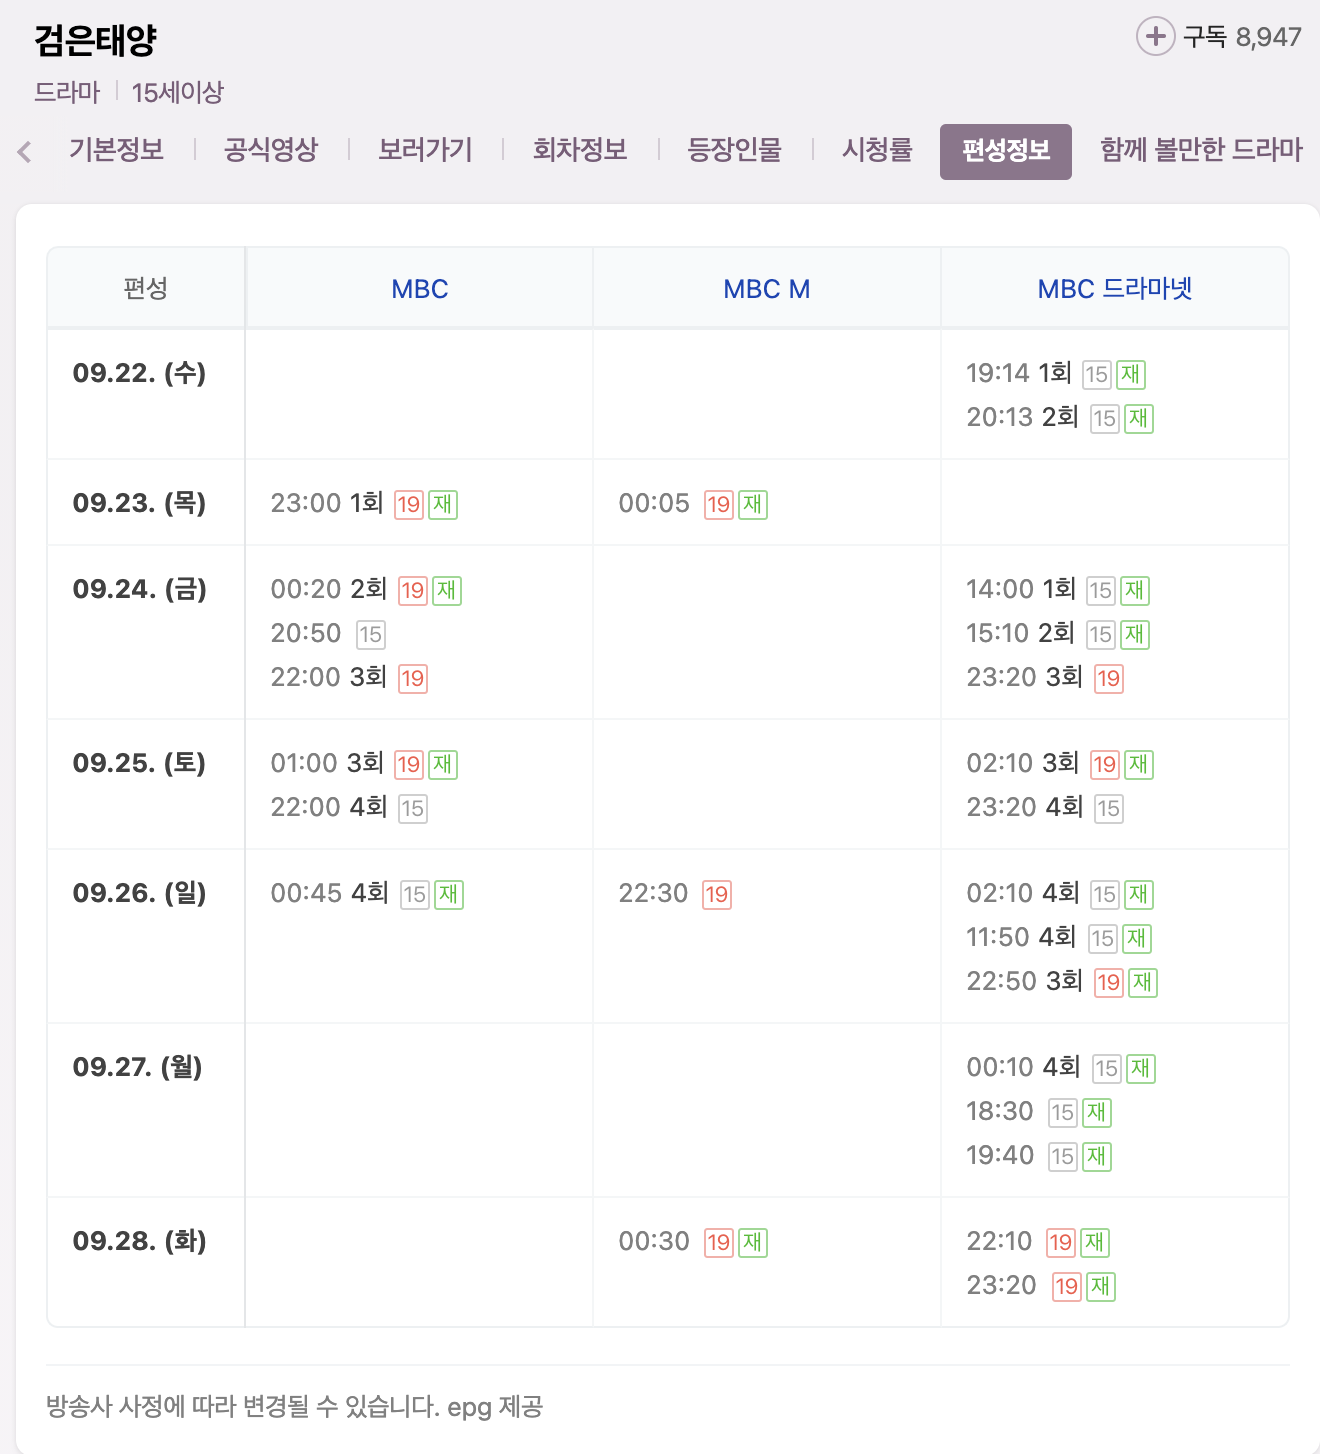
Task: Expand the 시청률 section
Action: (x=876, y=150)
